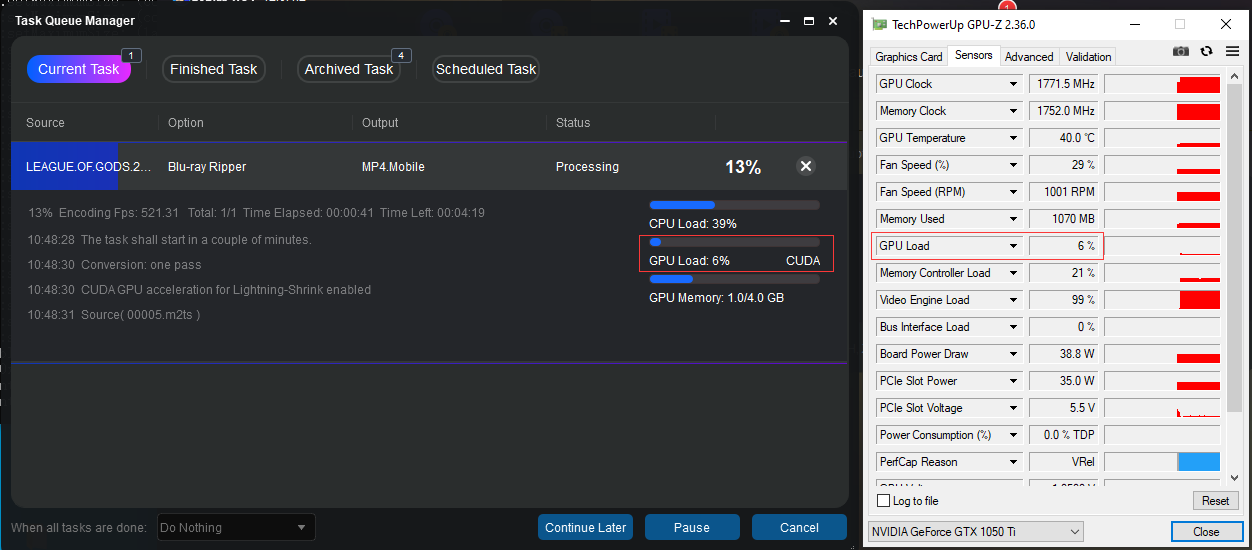Click the GPU Memory usage bar
Viewport: 1252px width, 550px height.
tap(734, 279)
